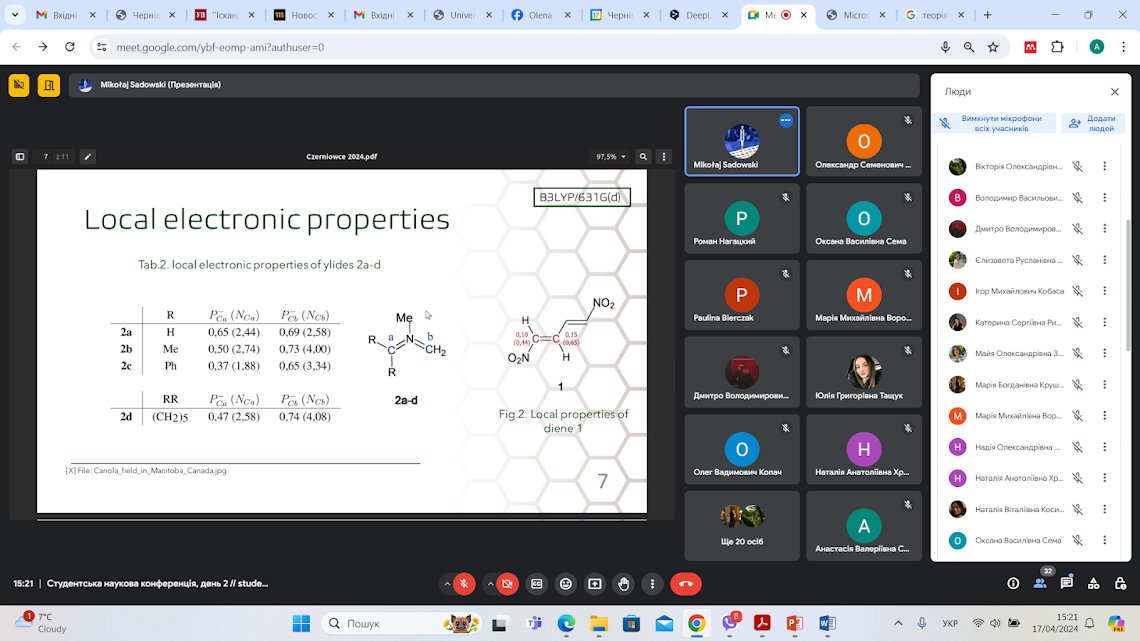The height and width of the screenshot is (641, 1140).
Task: Switch to the теорія Google tab
Action: [934, 15]
